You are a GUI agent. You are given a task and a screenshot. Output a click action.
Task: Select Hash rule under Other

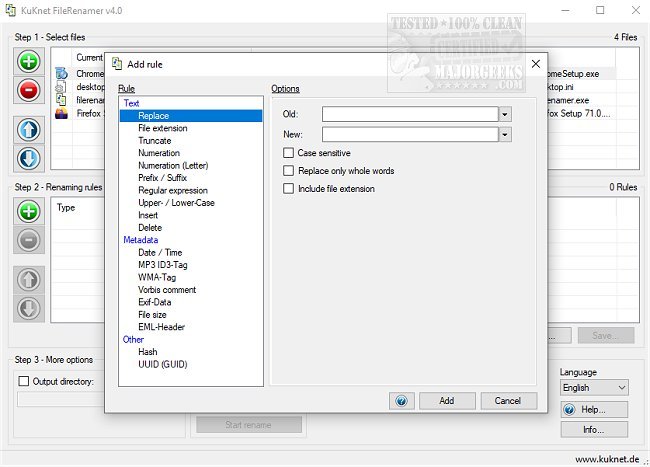click(x=148, y=352)
